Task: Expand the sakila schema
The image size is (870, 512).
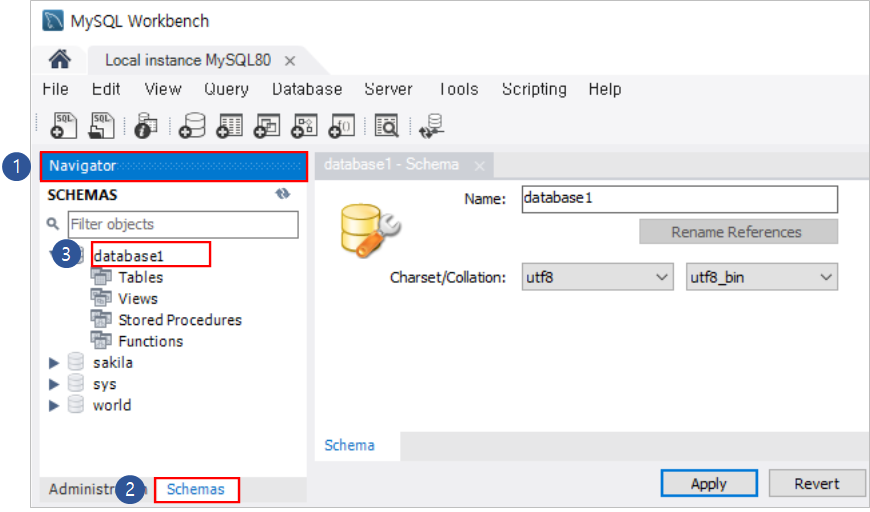Action: [54, 363]
